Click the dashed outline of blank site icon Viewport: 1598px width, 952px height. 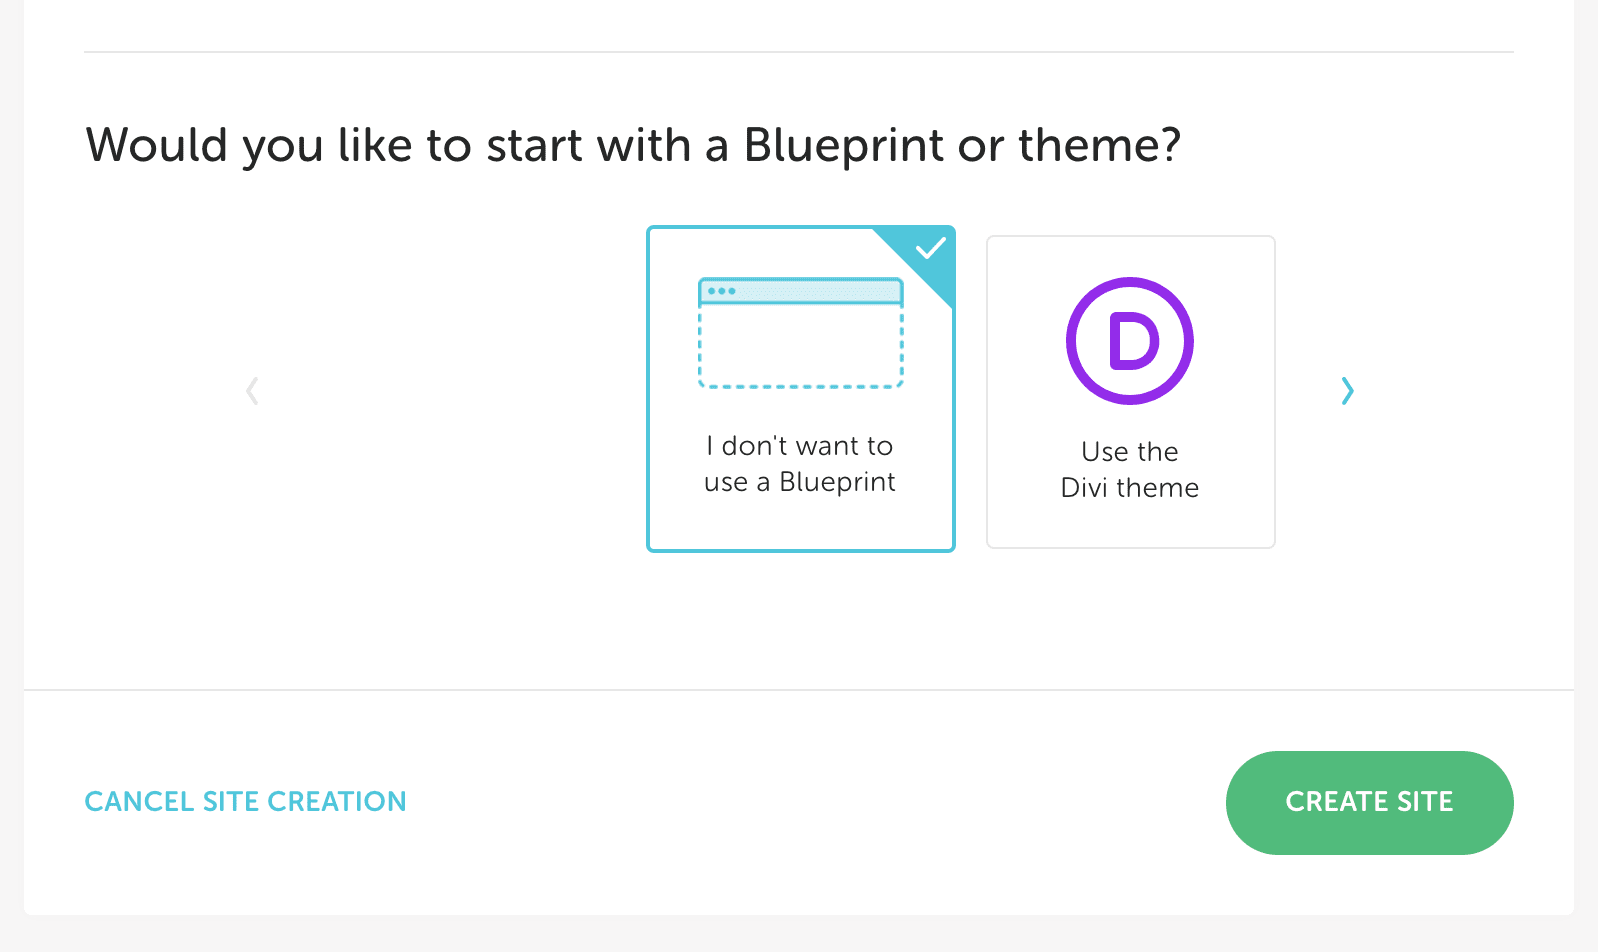click(x=800, y=385)
